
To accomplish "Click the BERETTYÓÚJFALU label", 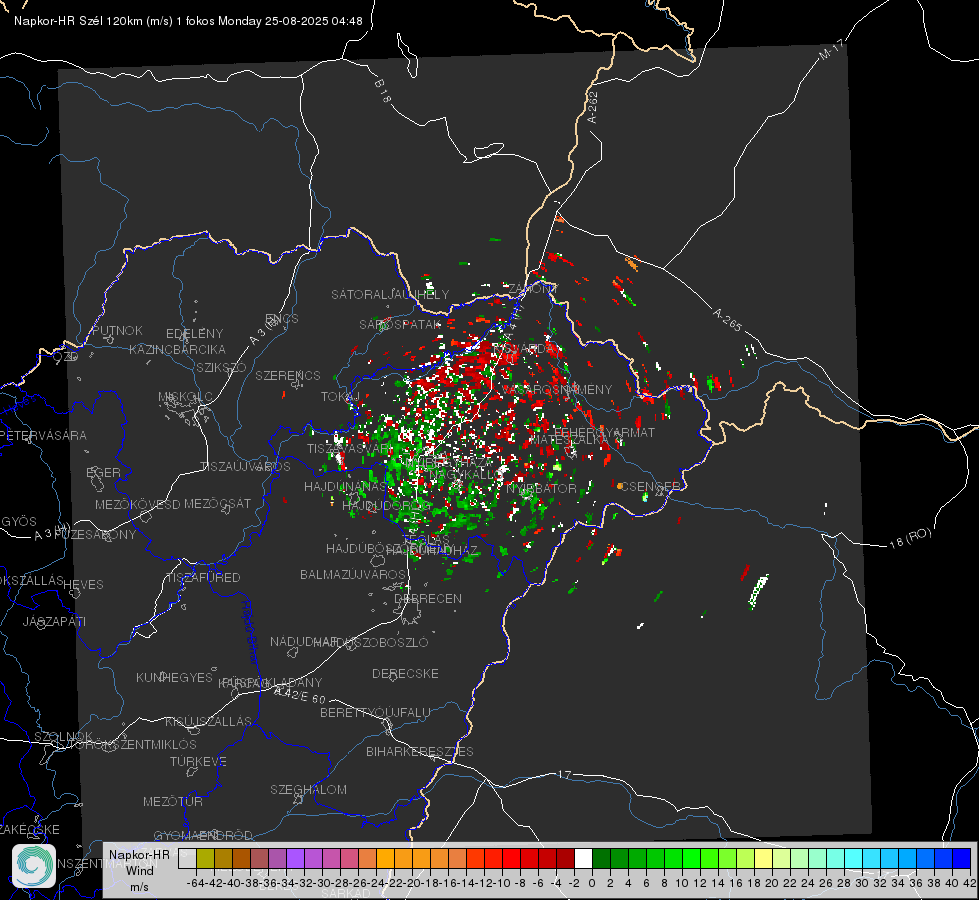I will pos(375,712).
